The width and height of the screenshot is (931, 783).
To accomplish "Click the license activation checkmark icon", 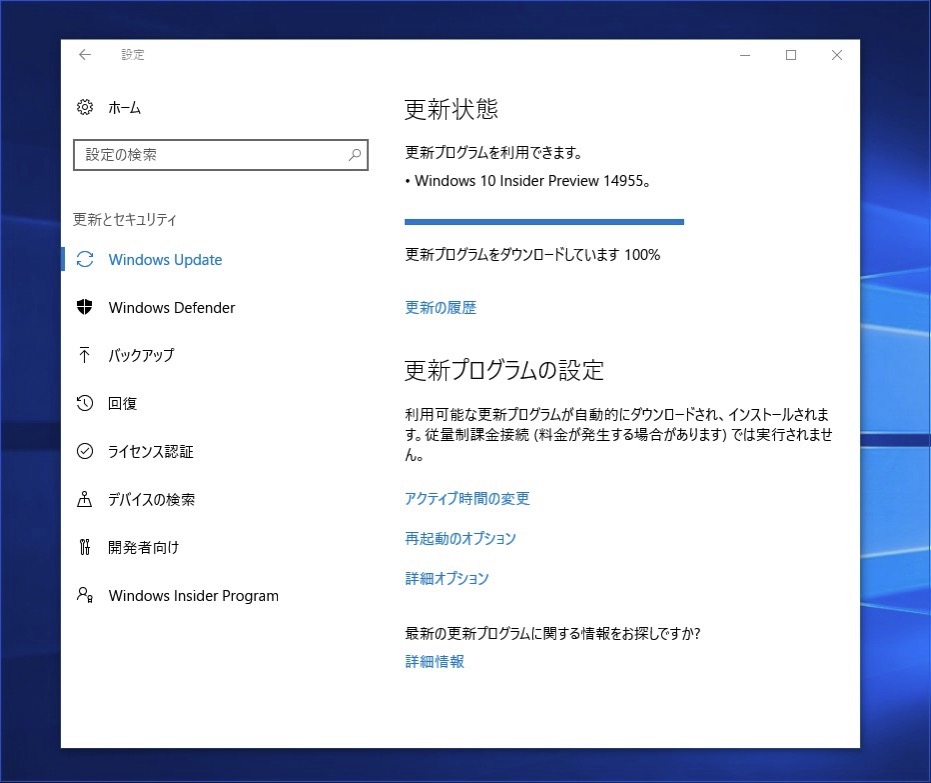I will (85, 451).
